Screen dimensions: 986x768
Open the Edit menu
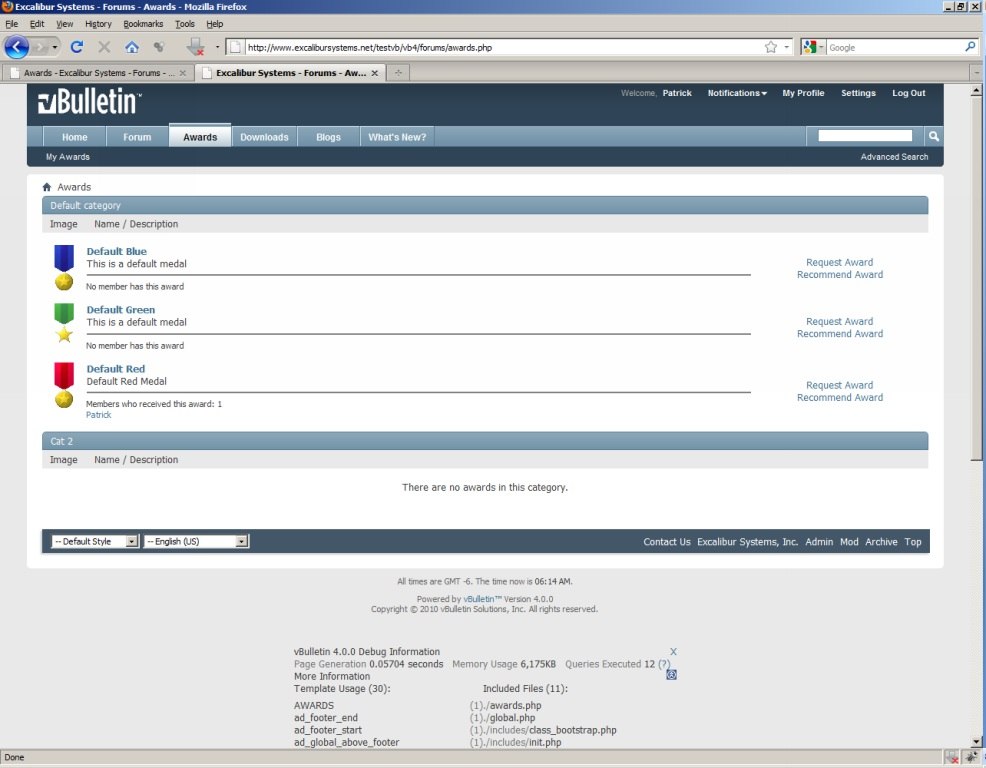pos(37,24)
